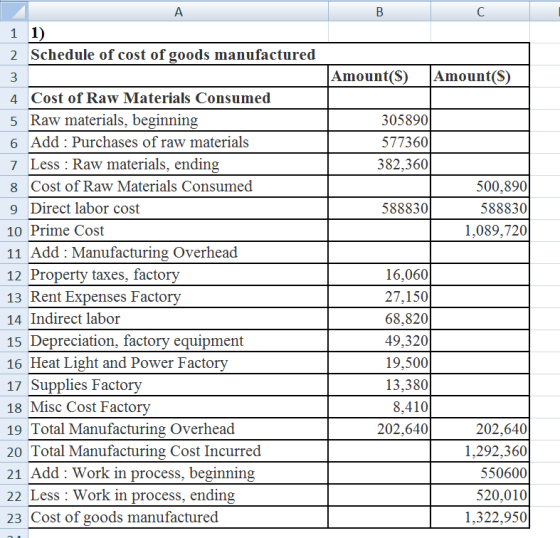Select 'Add : Purchases of raw materials' cell
The width and height of the screenshot is (560, 538).
178,143
